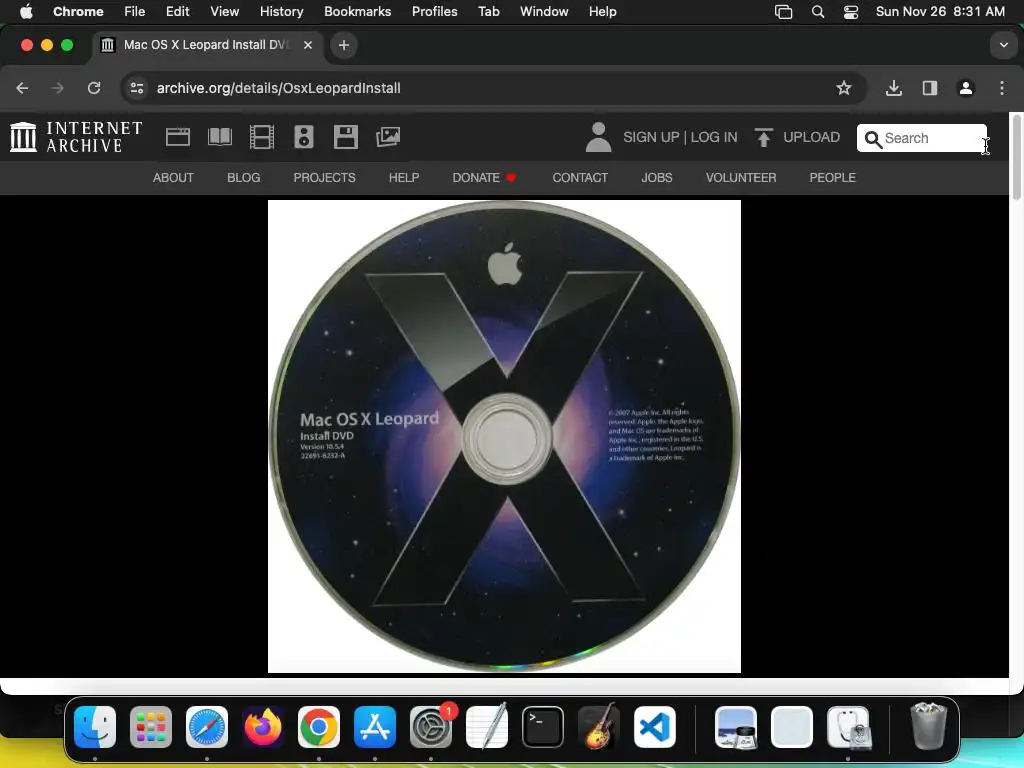View site information icon in address bar

(136, 88)
